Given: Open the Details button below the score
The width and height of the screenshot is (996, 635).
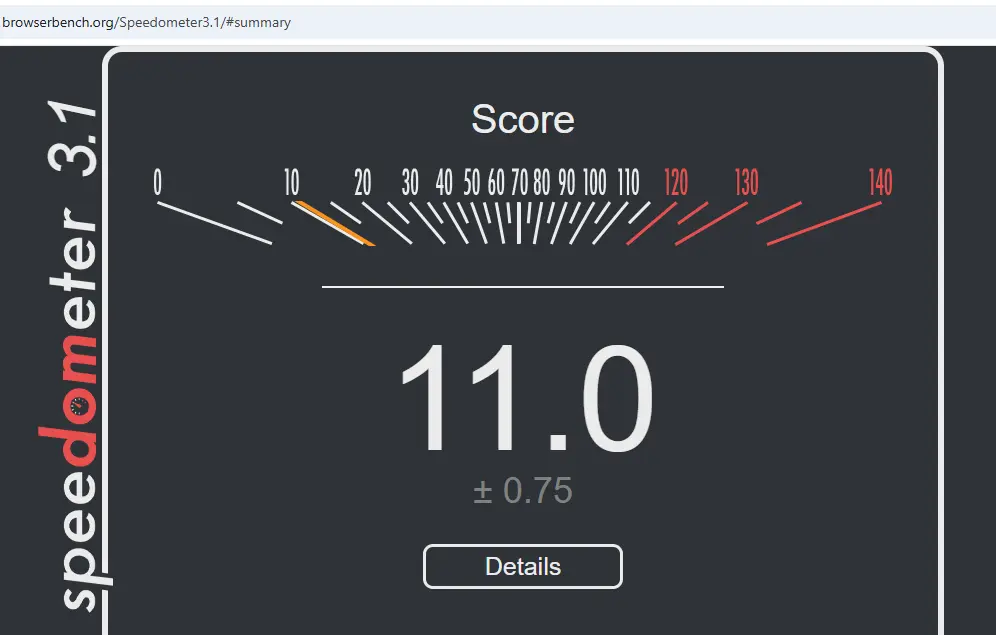Looking at the screenshot, I should 522,566.
